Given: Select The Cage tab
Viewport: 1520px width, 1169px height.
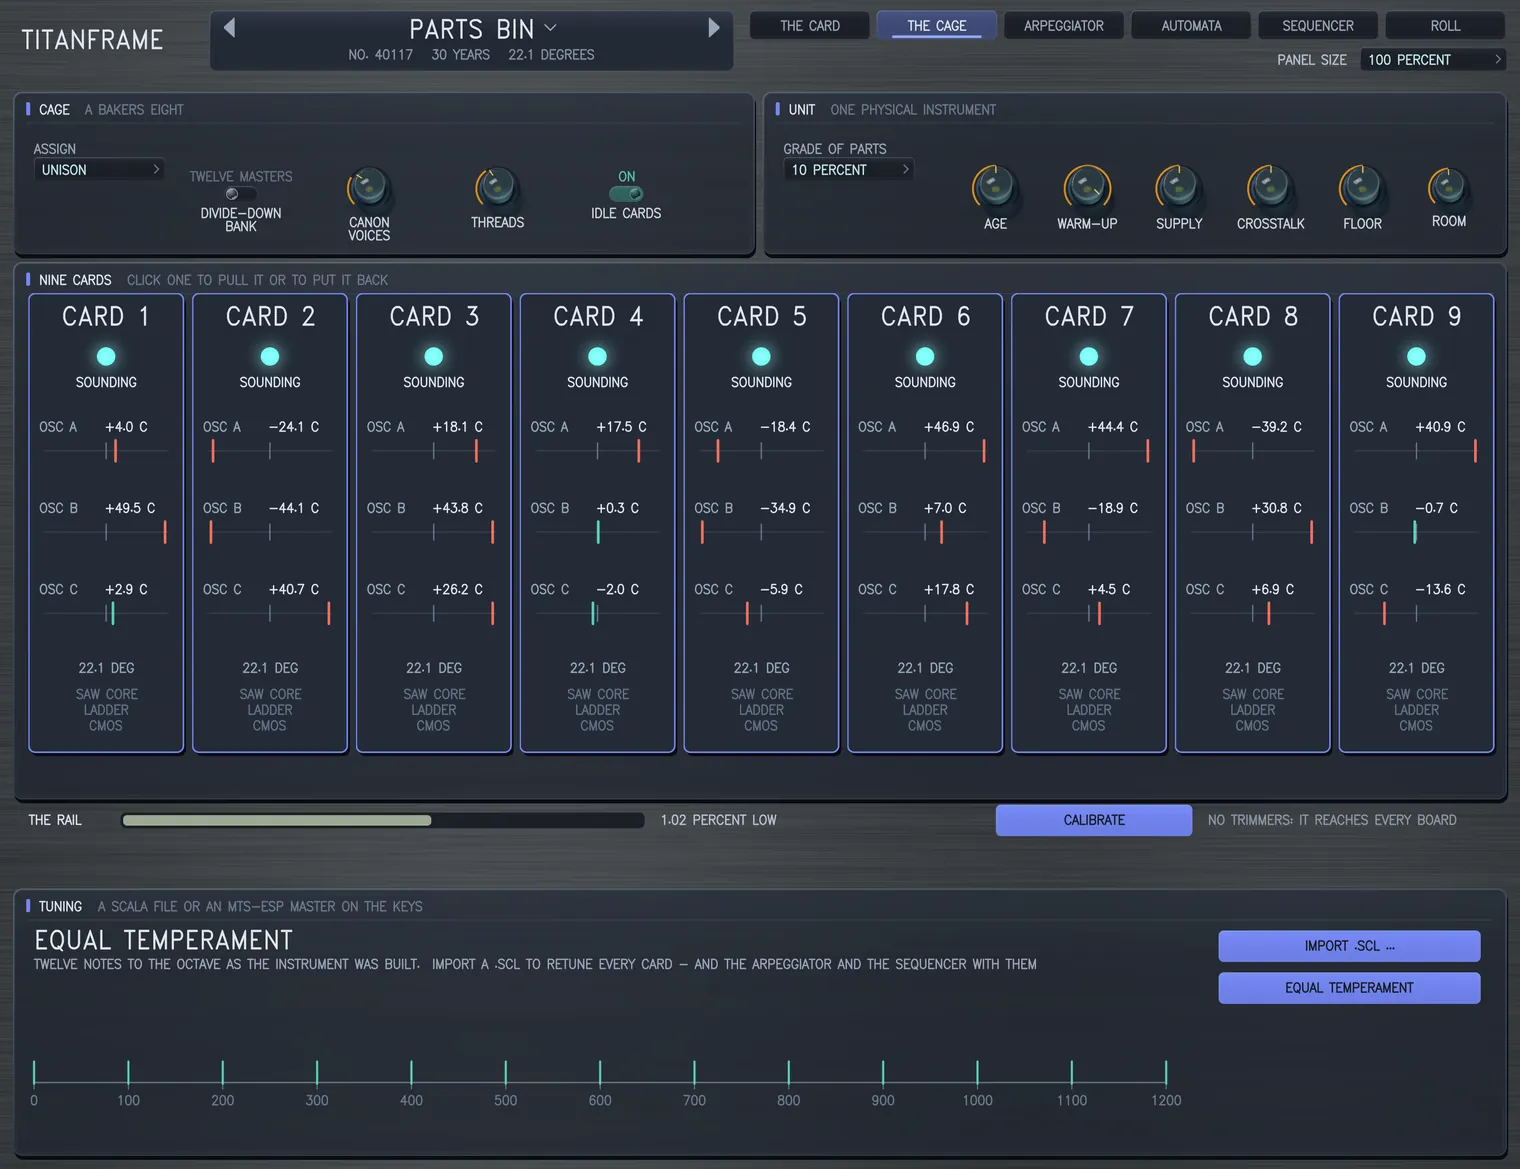Looking at the screenshot, I should coord(937,26).
